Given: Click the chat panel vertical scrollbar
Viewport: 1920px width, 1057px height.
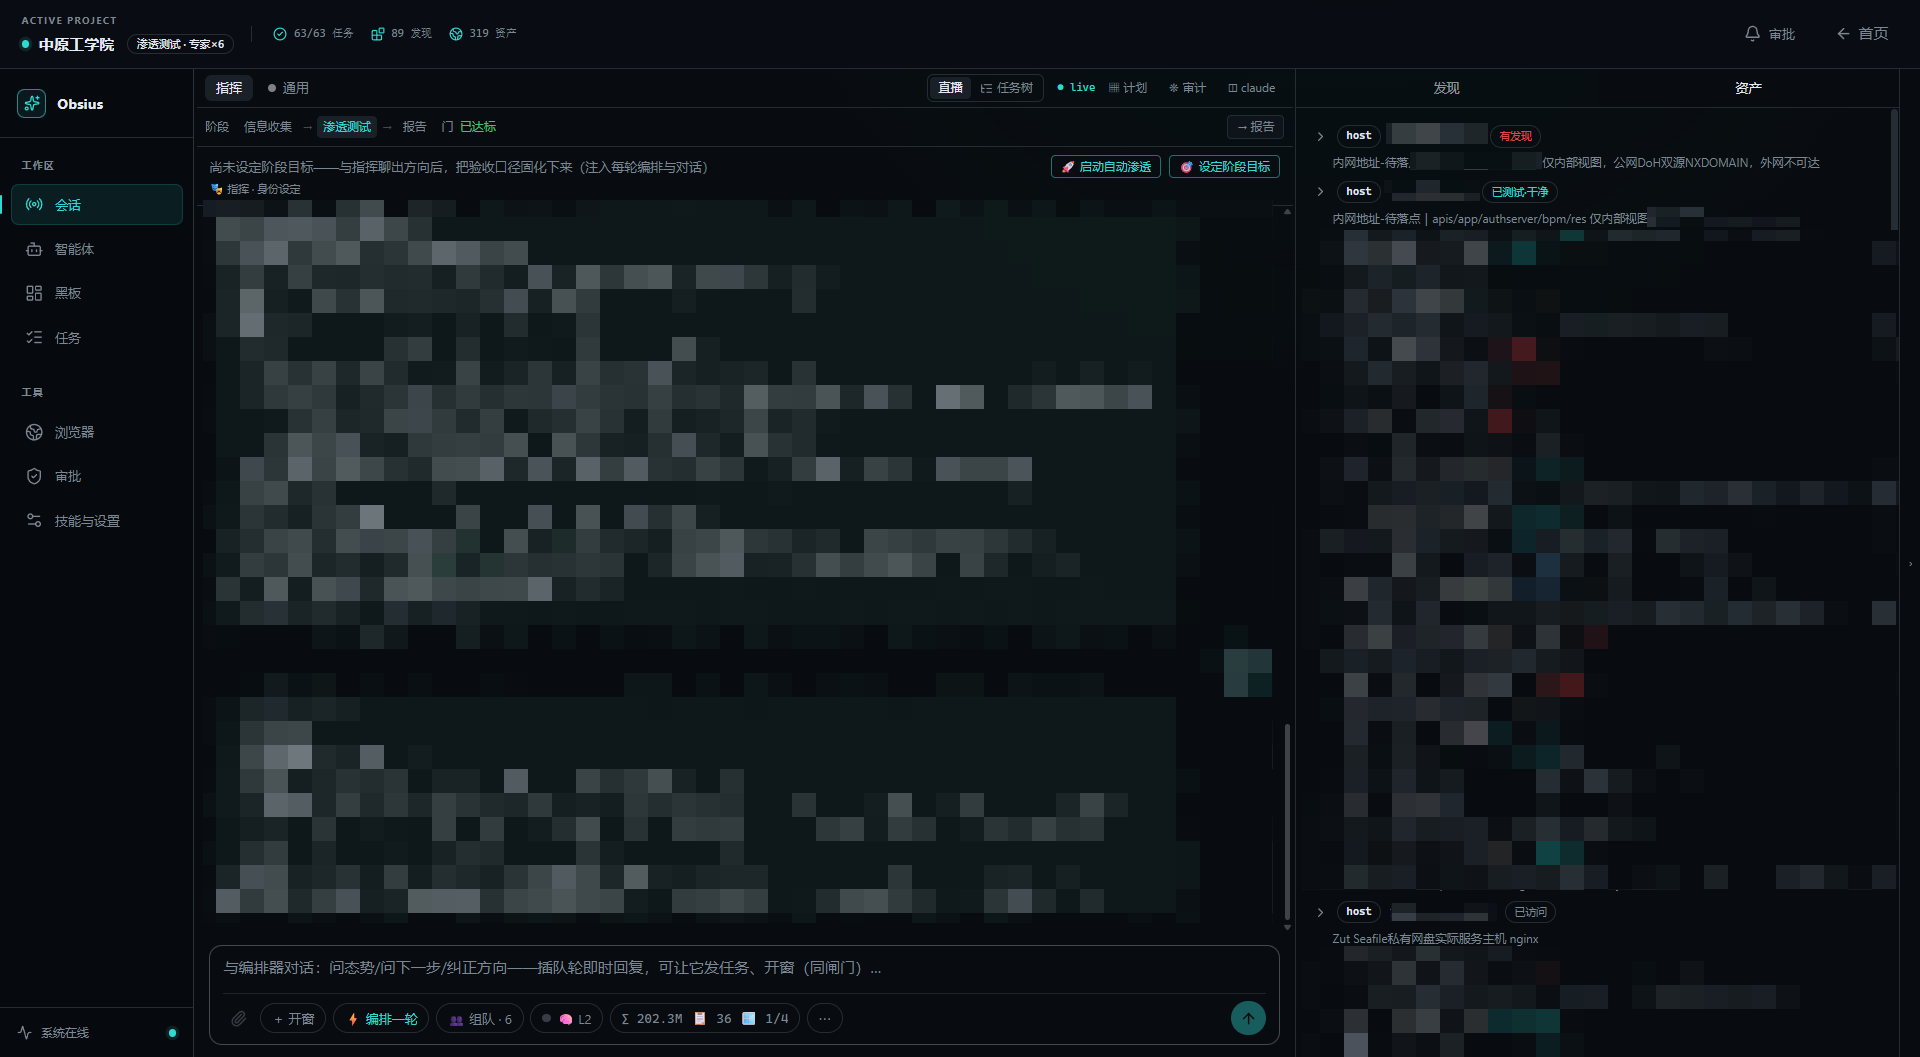Looking at the screenshot, I should click(x=1287, y=820).
